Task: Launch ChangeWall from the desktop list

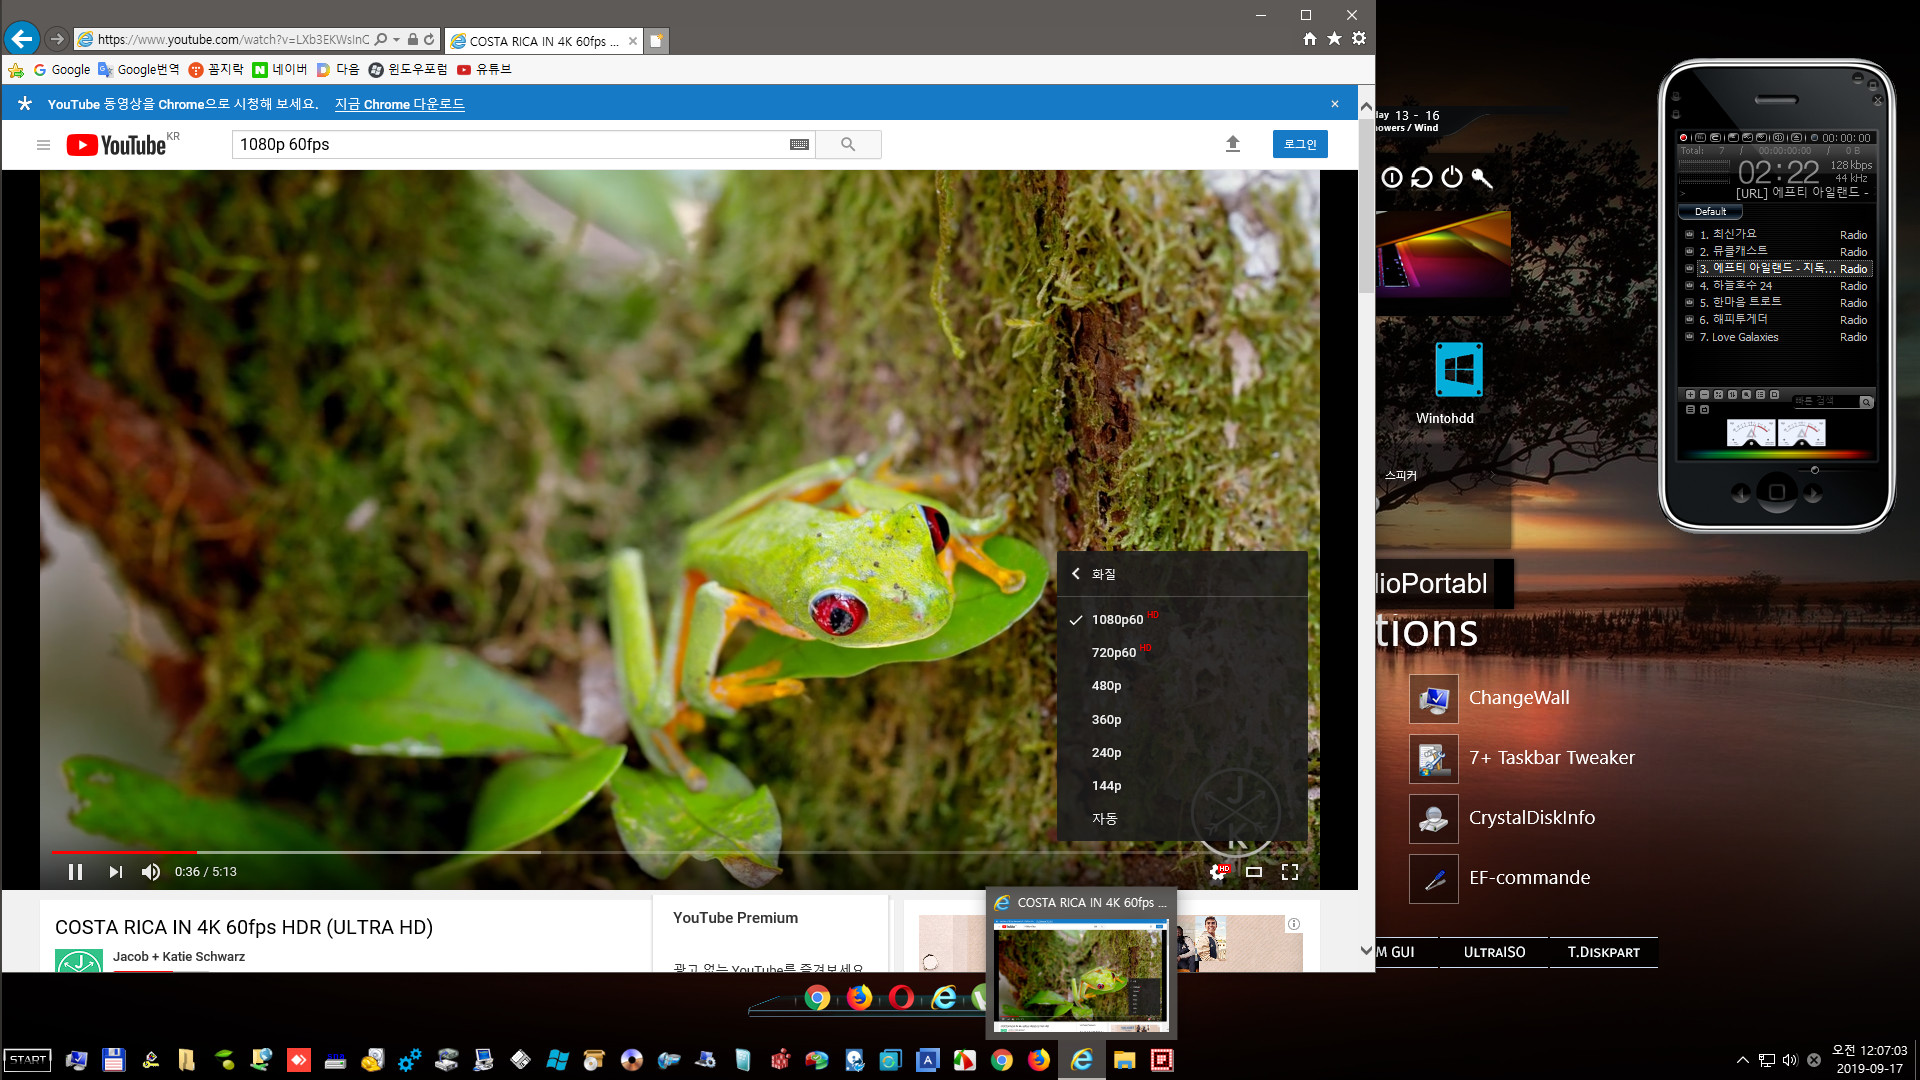Action: pyautogui.click(x=1490, y=698)
